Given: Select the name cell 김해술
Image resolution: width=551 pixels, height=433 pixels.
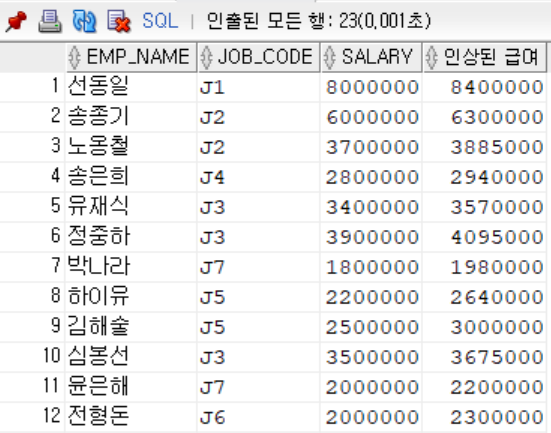Looking at the screenshot, I should pyautogui.click(x=131, y=327).
